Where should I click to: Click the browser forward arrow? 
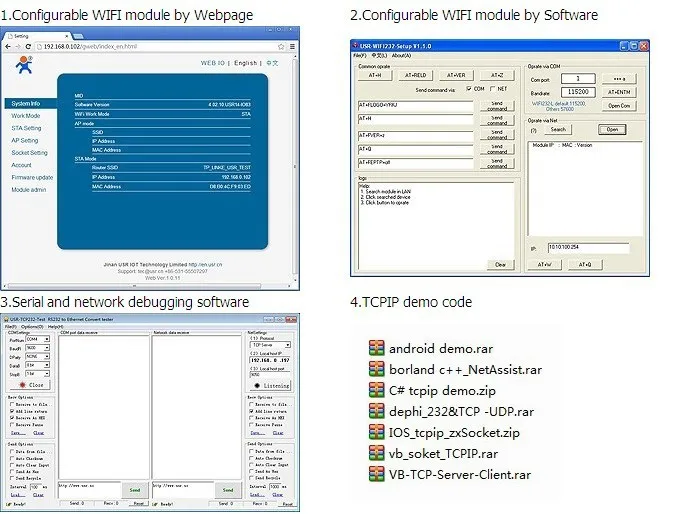pyautogui.click(x=18, y=46)
